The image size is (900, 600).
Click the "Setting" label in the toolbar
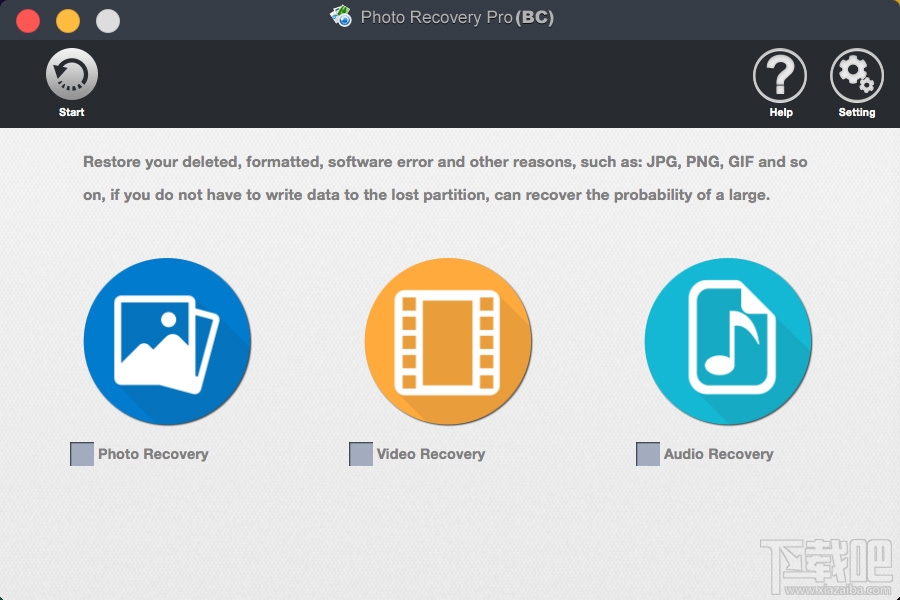(857, 113)
